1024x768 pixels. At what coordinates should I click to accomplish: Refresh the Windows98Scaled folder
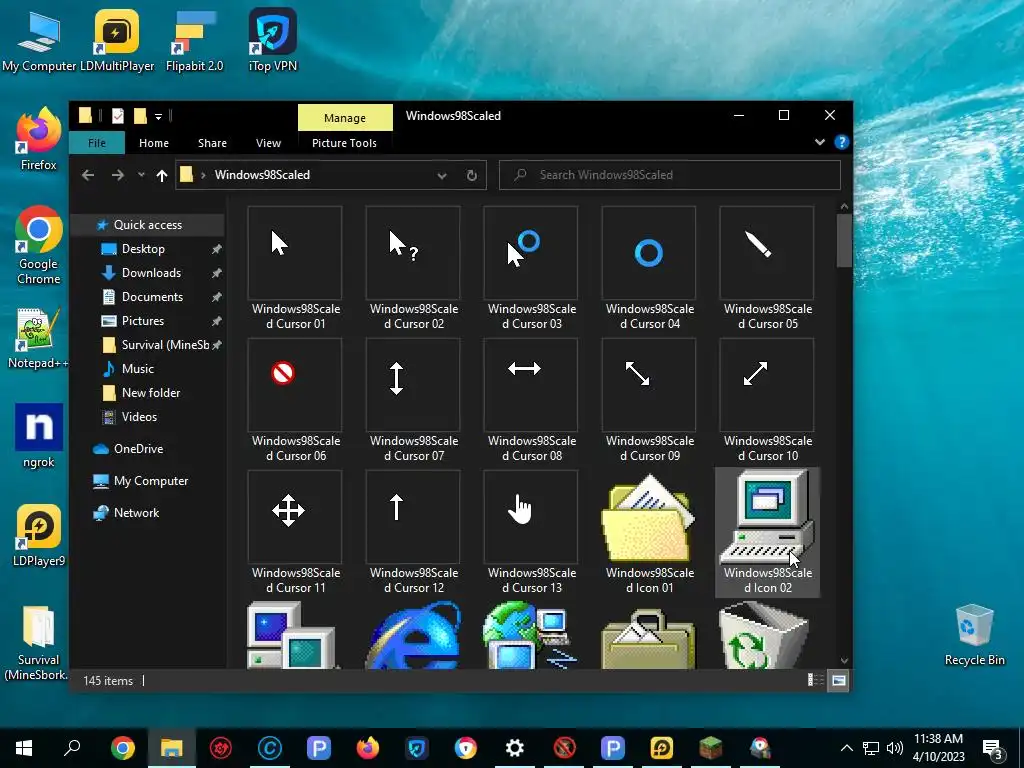472,175
